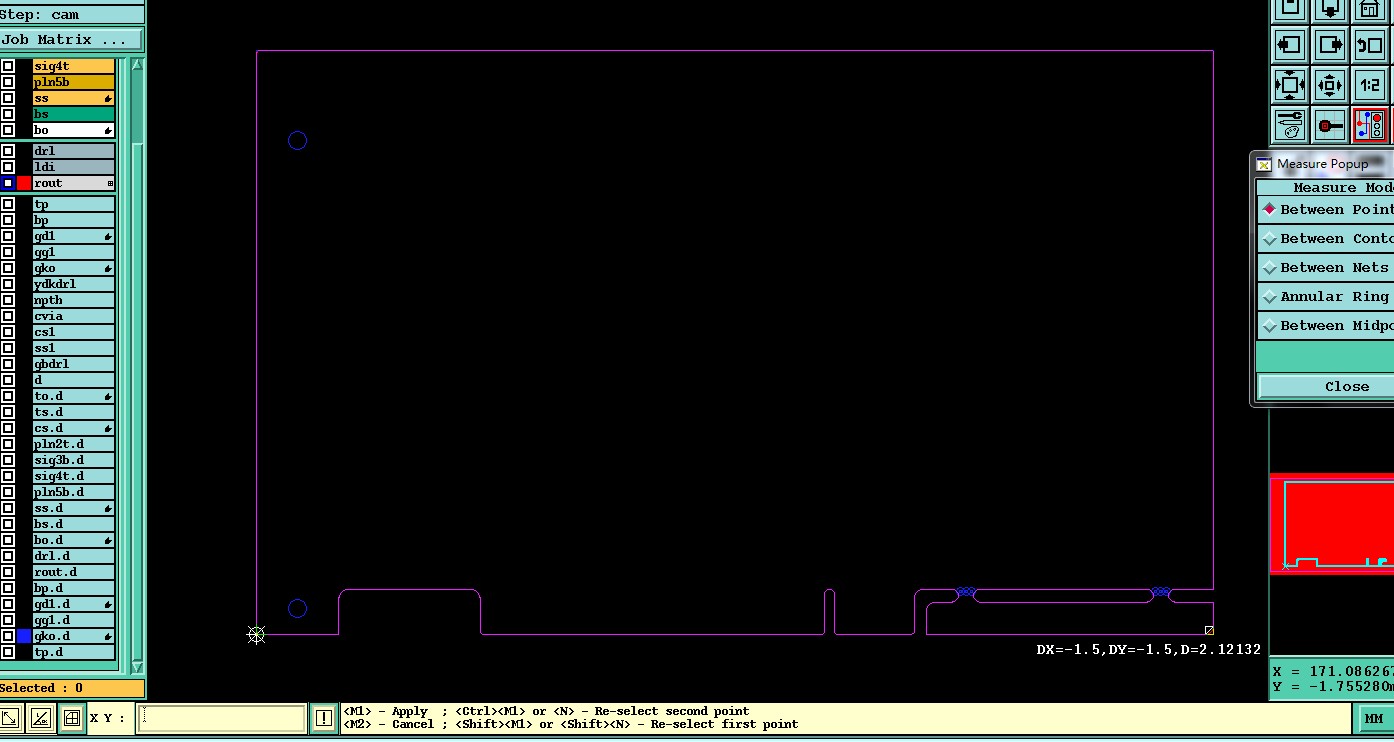Click the lower blue circle hole on board
The height and width of the screenshot is (742, 1394).
(297, 608)
